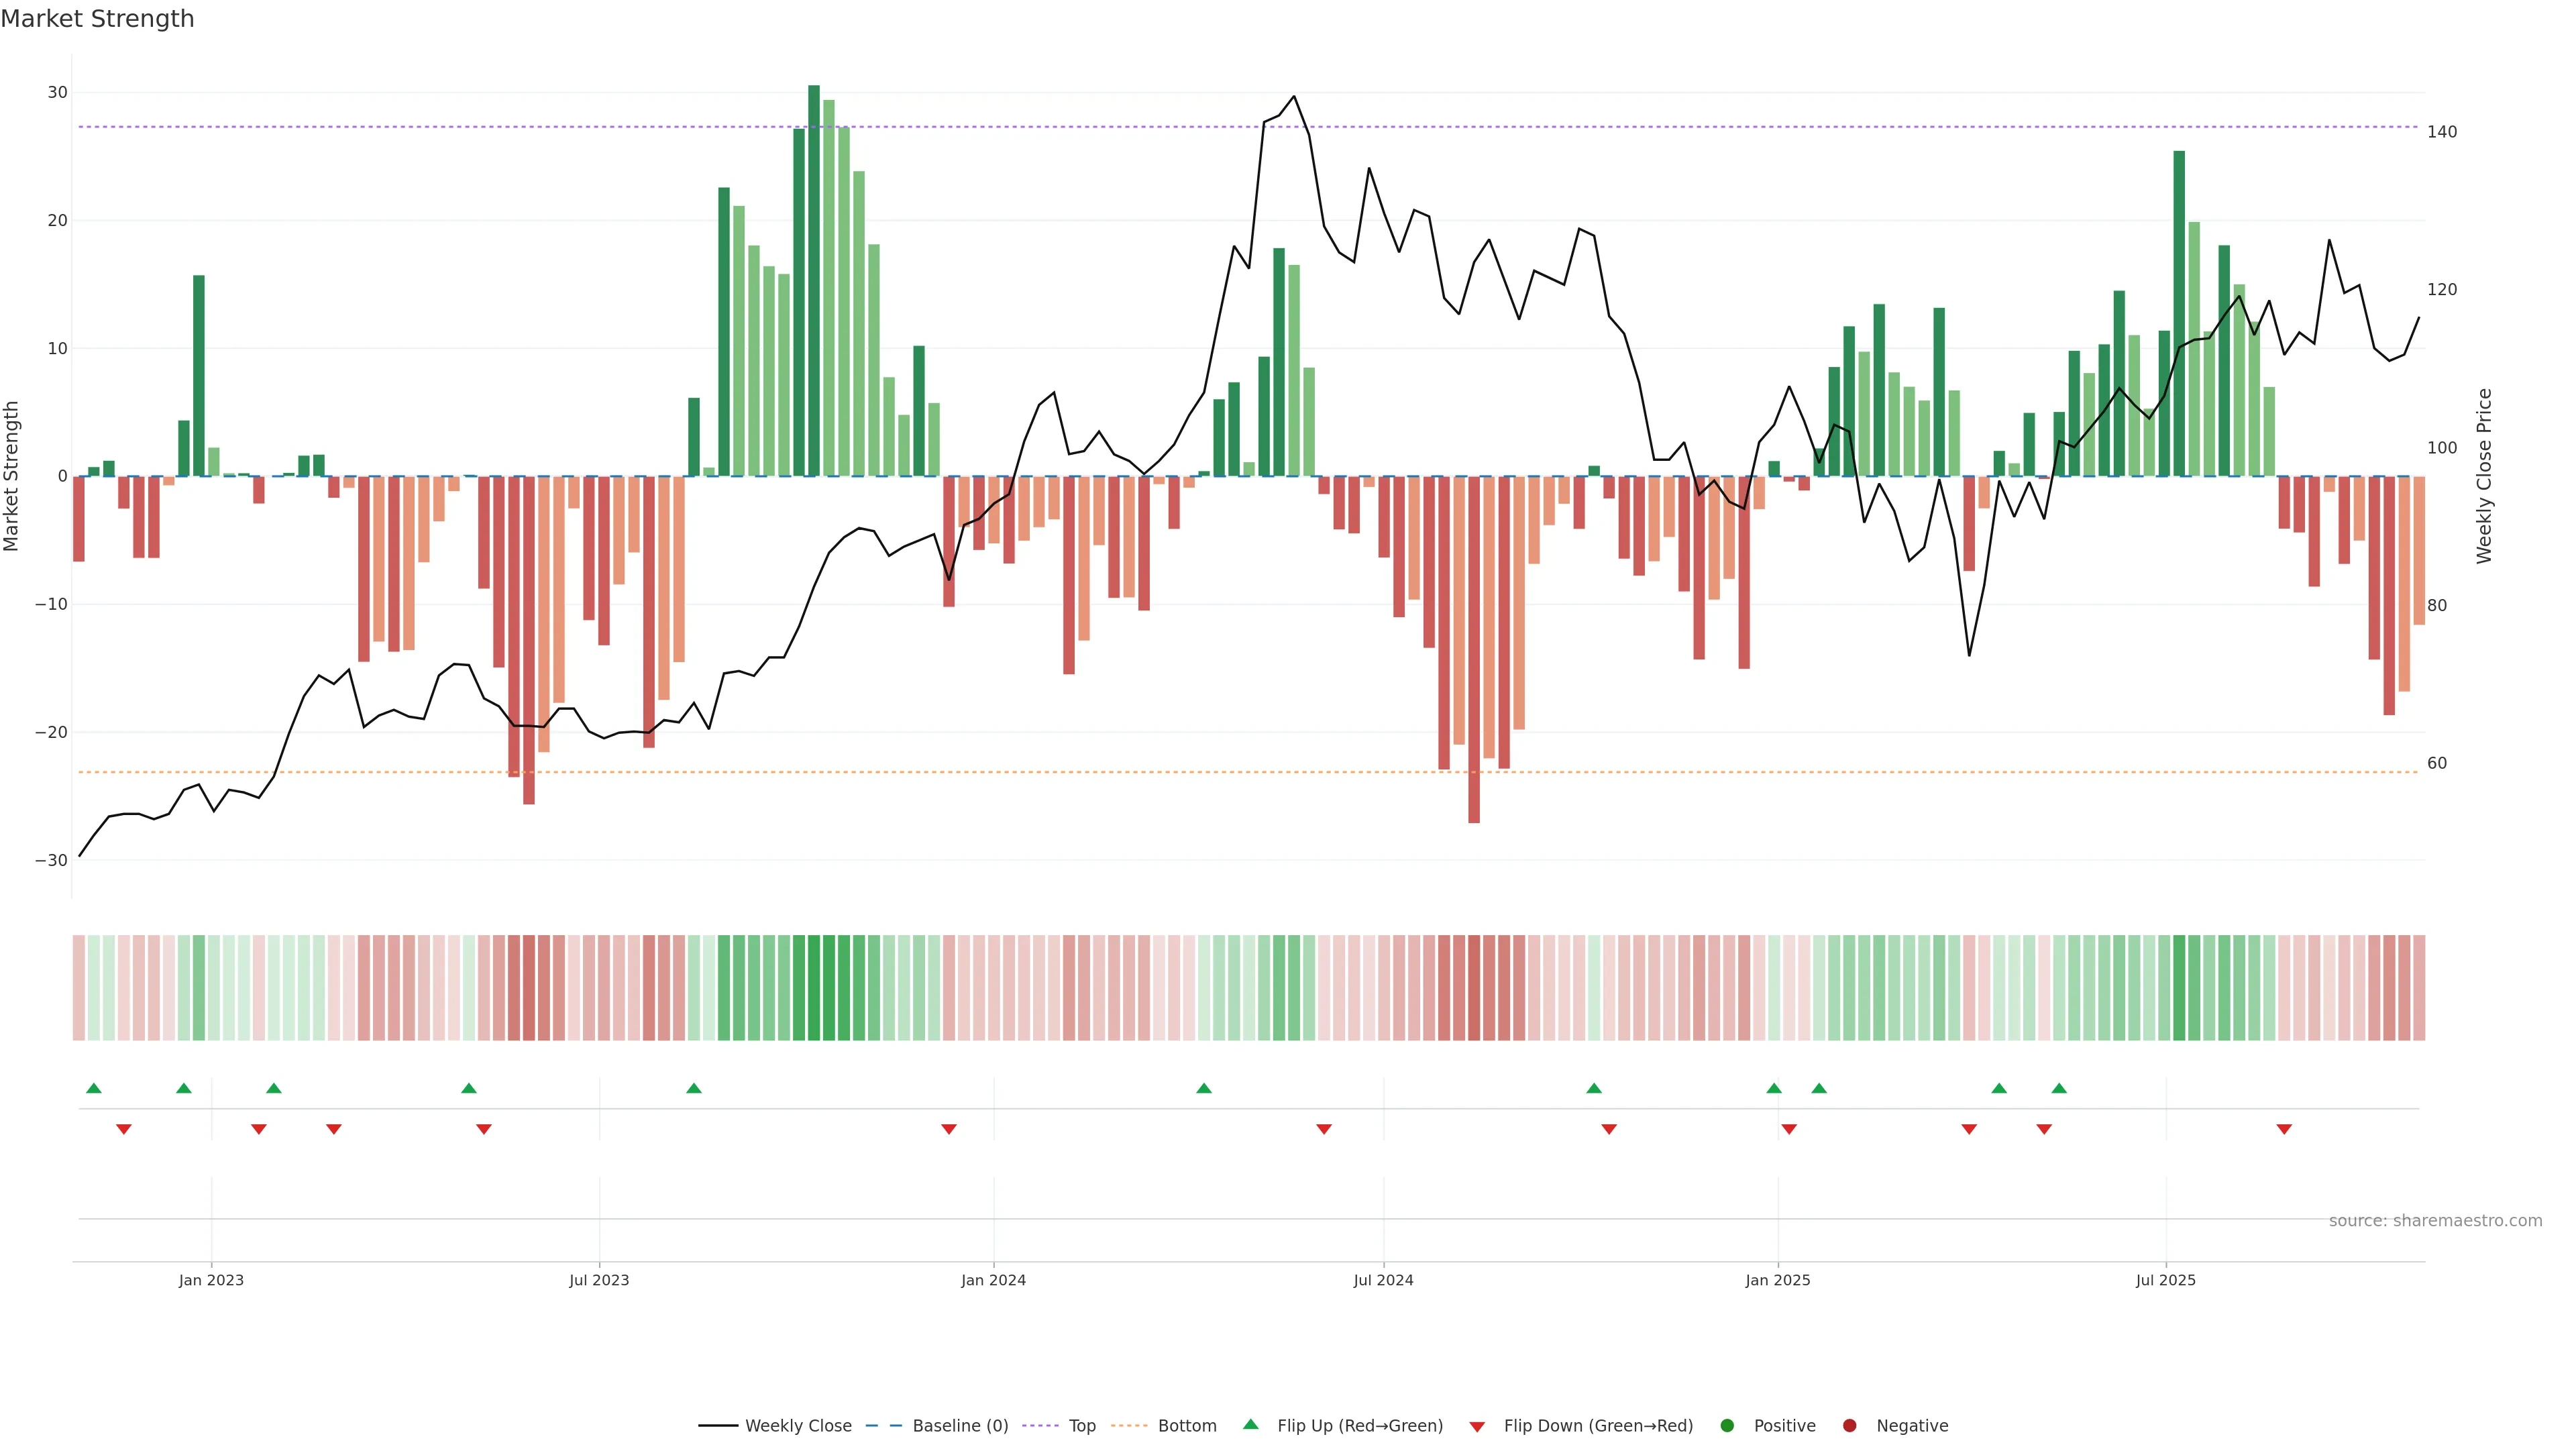This screenshot has height=1449, width=2576.
Task: Click the latest red flip-down triangle marker
Action: click(2284, 1129)
